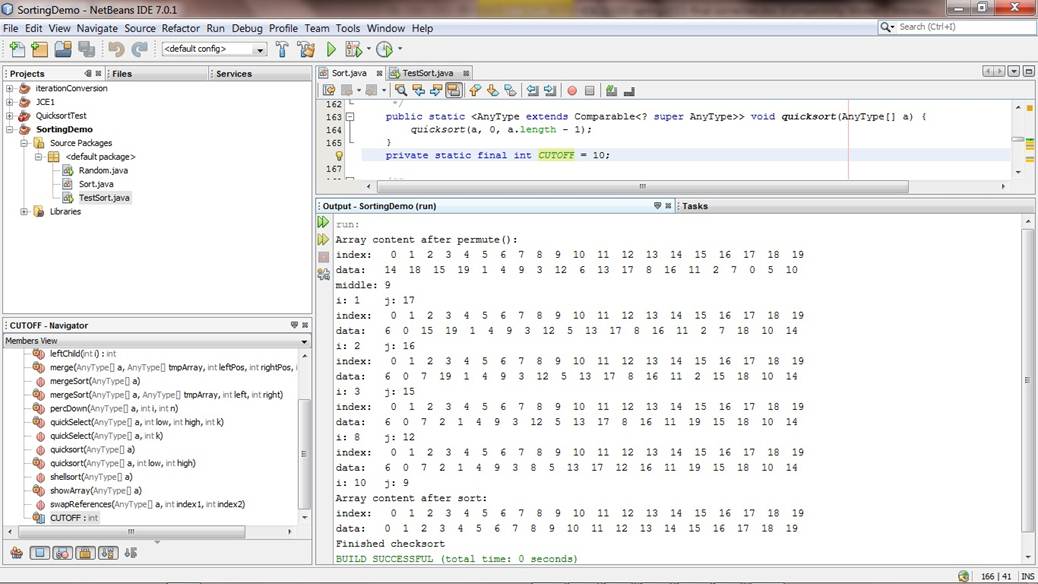Click the Clean and Build icon
Screen dimensions: 1038x584
click(306, 49)
